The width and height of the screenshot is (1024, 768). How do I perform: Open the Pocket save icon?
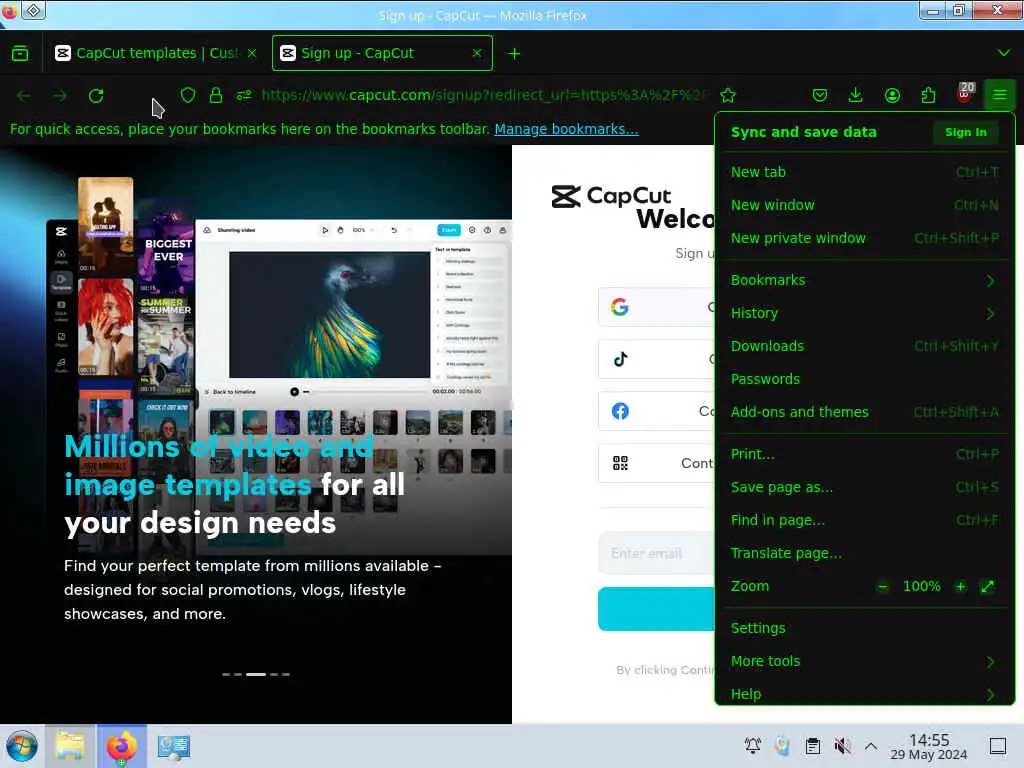pos(820,95)
